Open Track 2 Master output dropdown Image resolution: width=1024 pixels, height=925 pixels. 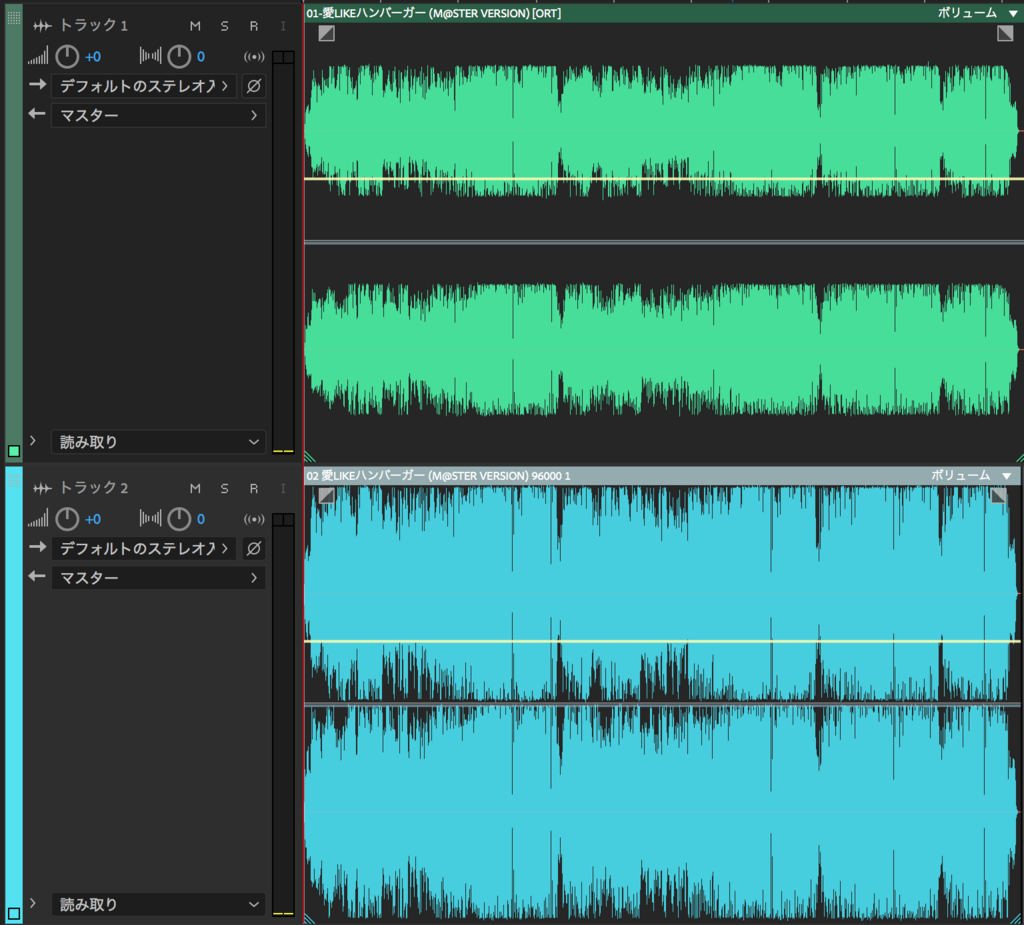click(x=159, y=578)
